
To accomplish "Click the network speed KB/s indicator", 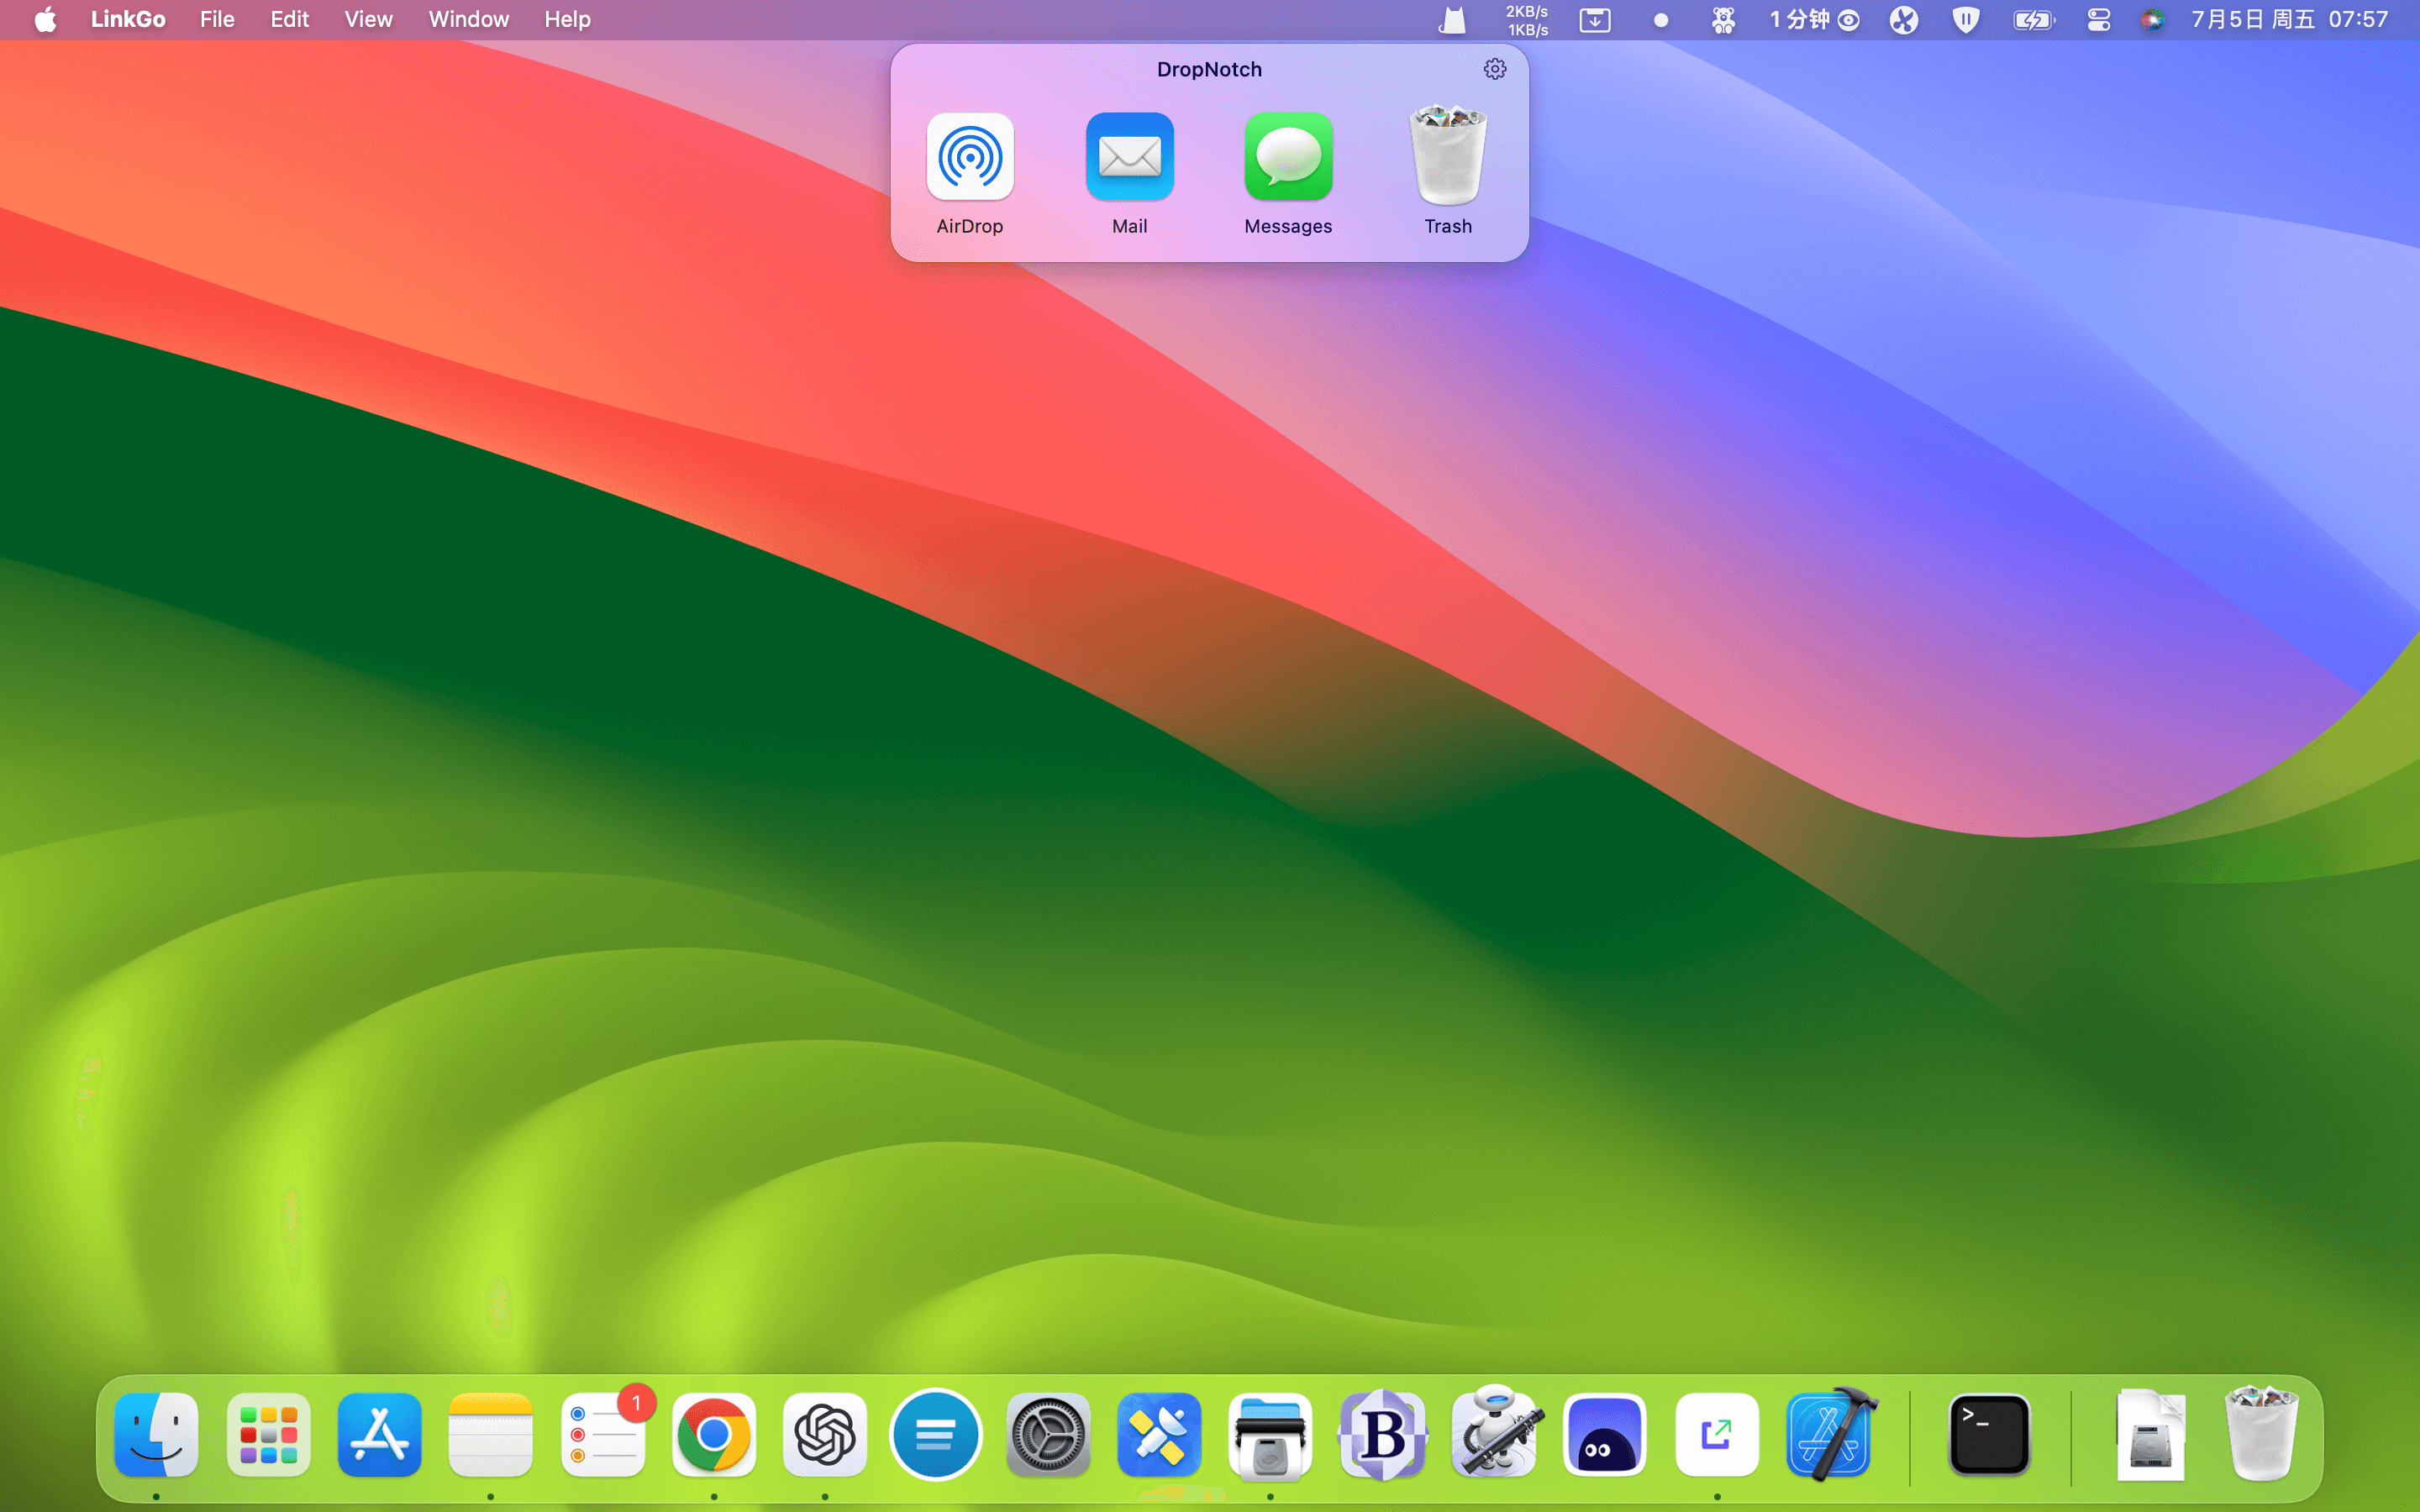I will pos(1526,20).
